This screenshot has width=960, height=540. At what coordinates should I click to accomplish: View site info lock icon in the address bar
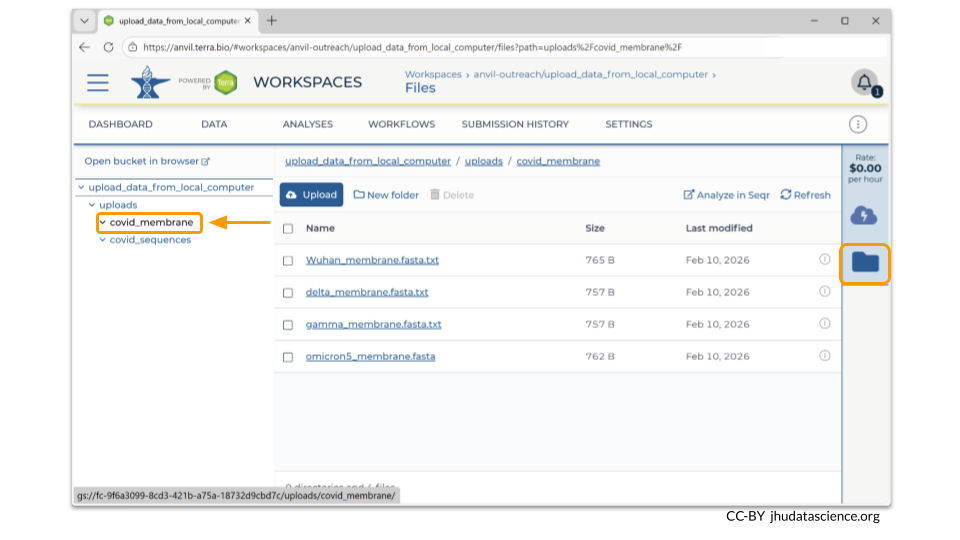(133, 47)
